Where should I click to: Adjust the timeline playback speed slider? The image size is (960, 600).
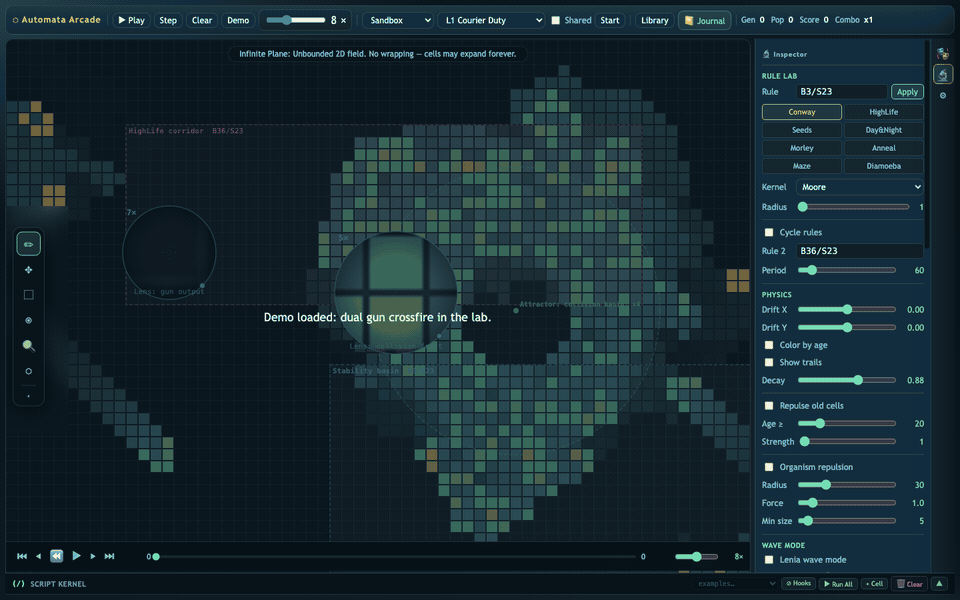pyautogui.click(x=696, y=557)
